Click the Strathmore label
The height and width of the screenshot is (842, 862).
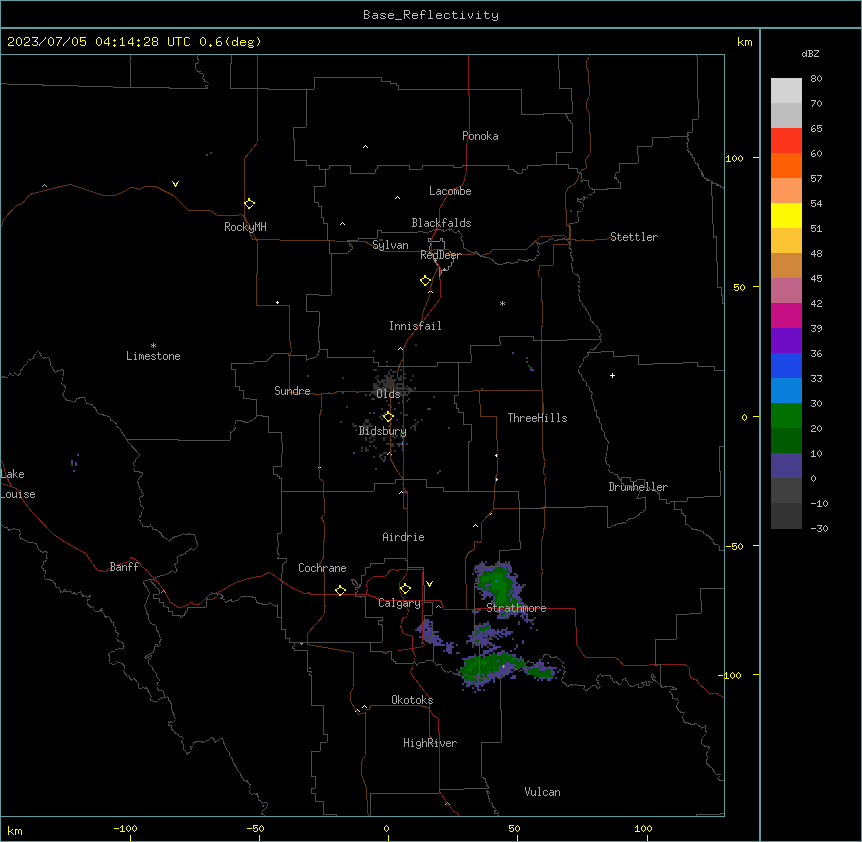[x=516, y=608]
